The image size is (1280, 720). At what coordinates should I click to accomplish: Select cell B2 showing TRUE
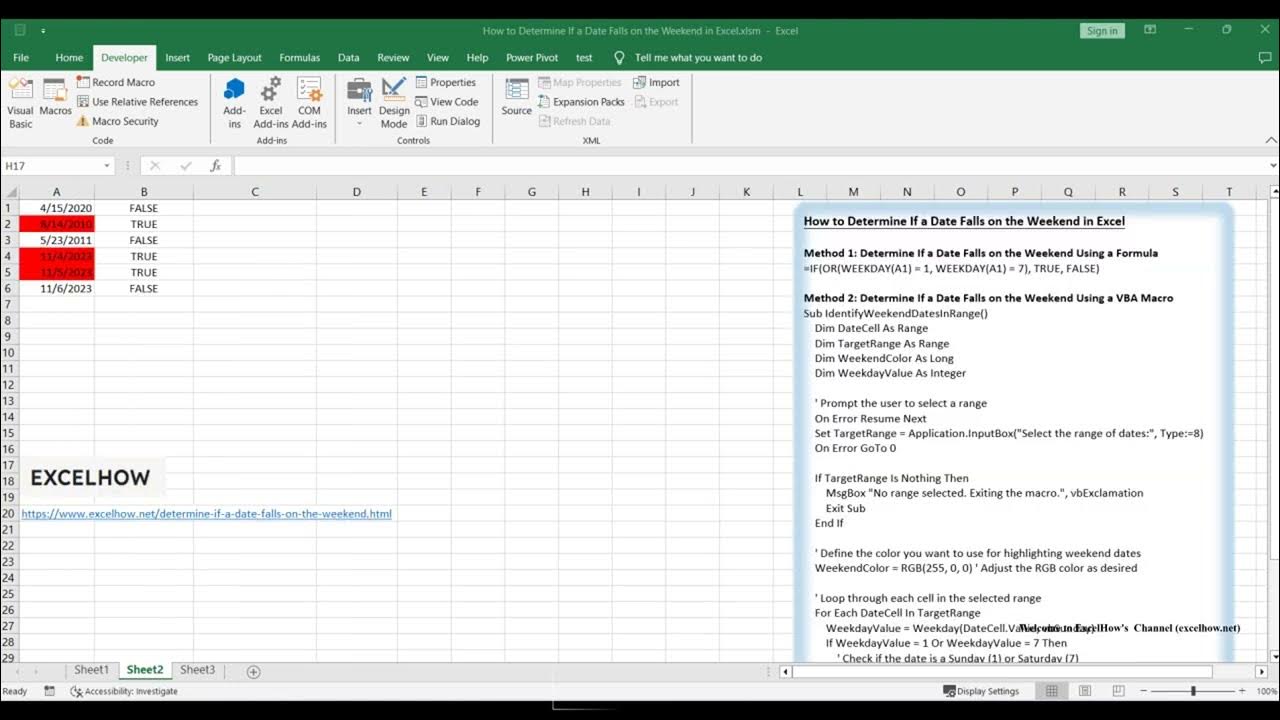click(144, 224)
